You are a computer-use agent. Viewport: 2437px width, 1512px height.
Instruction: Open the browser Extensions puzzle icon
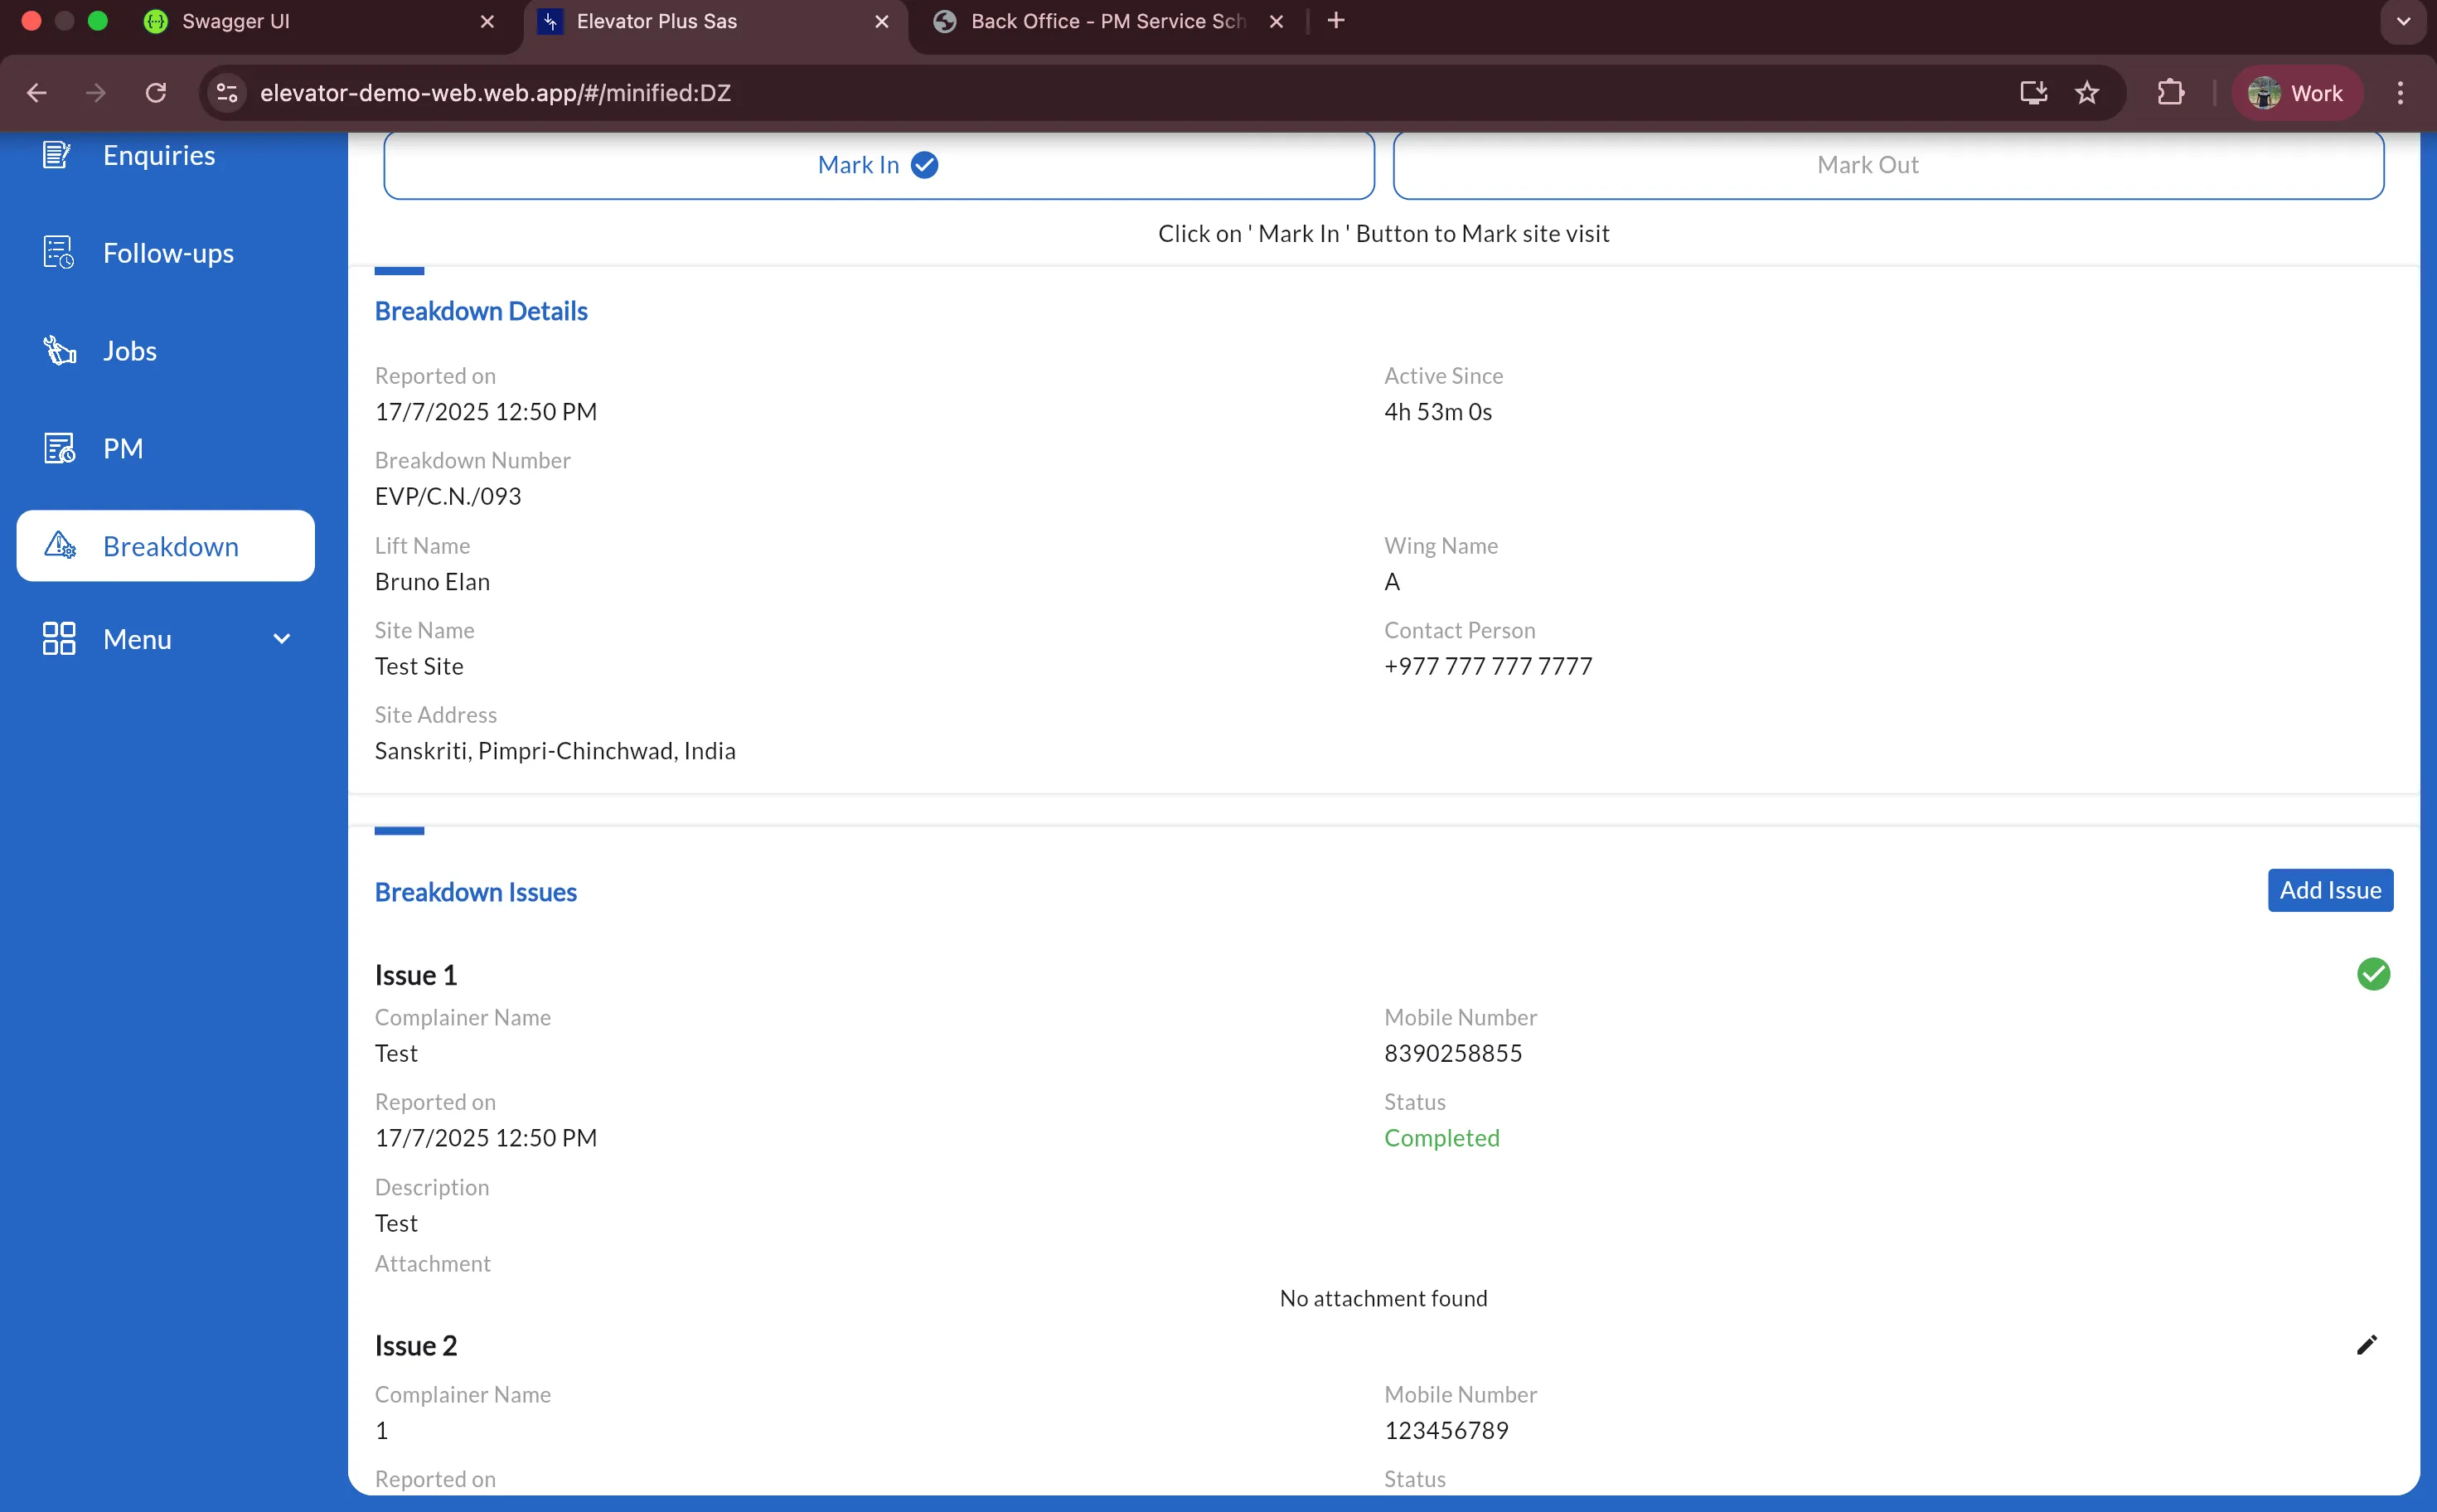click(x=2170, y=93)
